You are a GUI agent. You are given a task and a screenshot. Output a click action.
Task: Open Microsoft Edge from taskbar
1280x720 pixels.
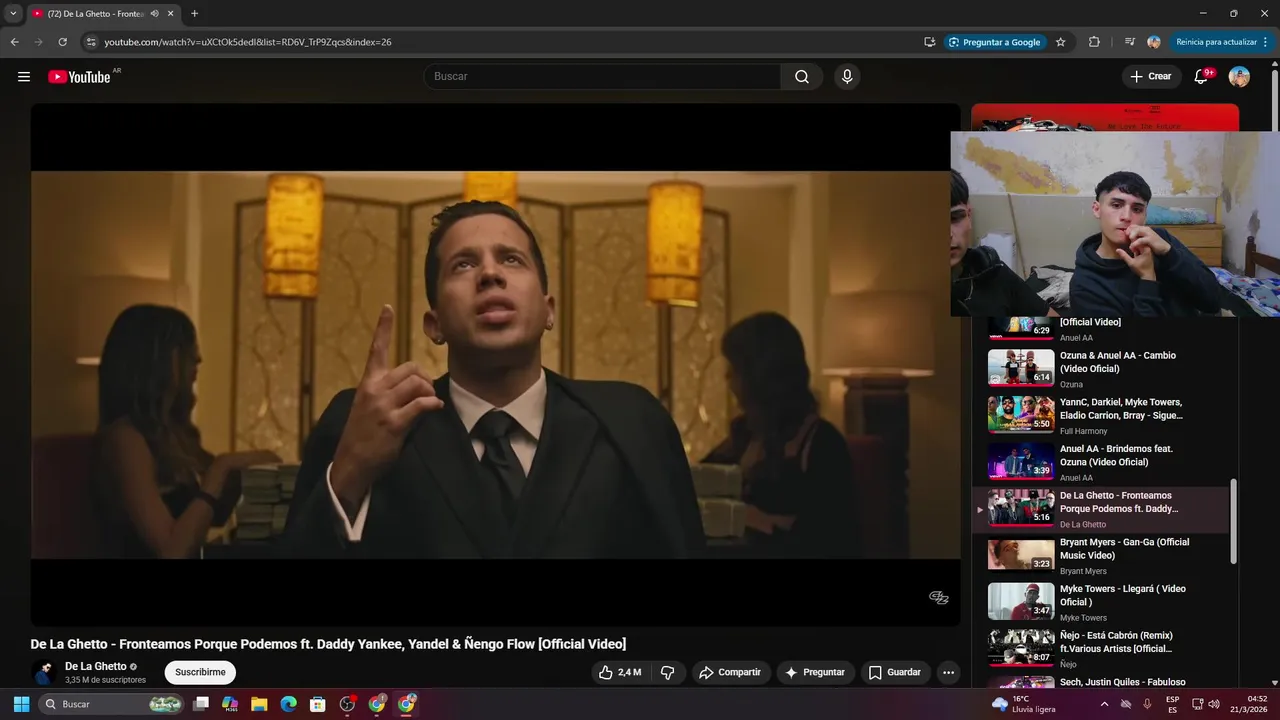[288, 704]
